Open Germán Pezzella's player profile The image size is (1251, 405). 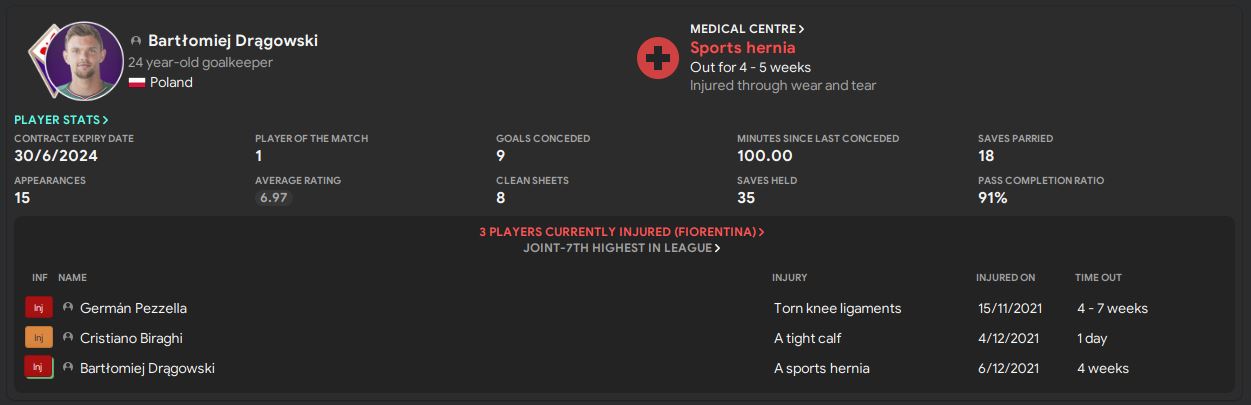click(133, 308)
